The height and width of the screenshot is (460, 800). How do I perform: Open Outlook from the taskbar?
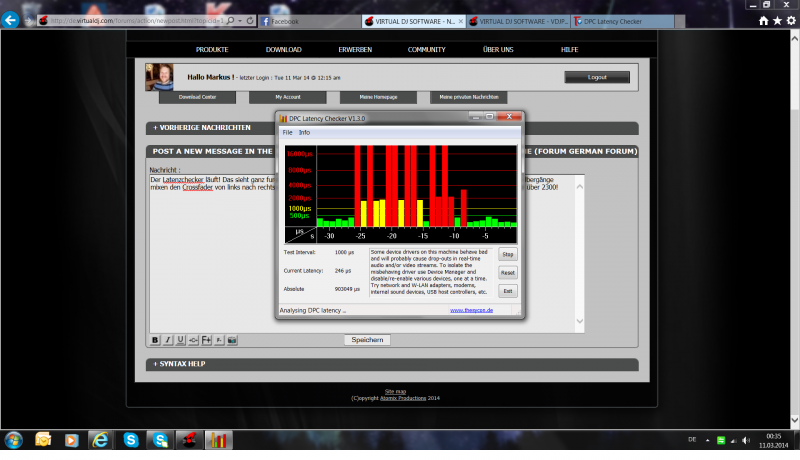click(43, 440)
